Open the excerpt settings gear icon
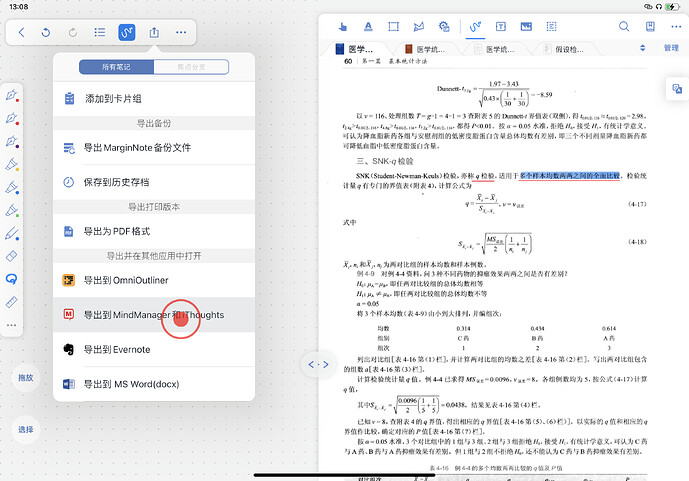 click(444, 27)
